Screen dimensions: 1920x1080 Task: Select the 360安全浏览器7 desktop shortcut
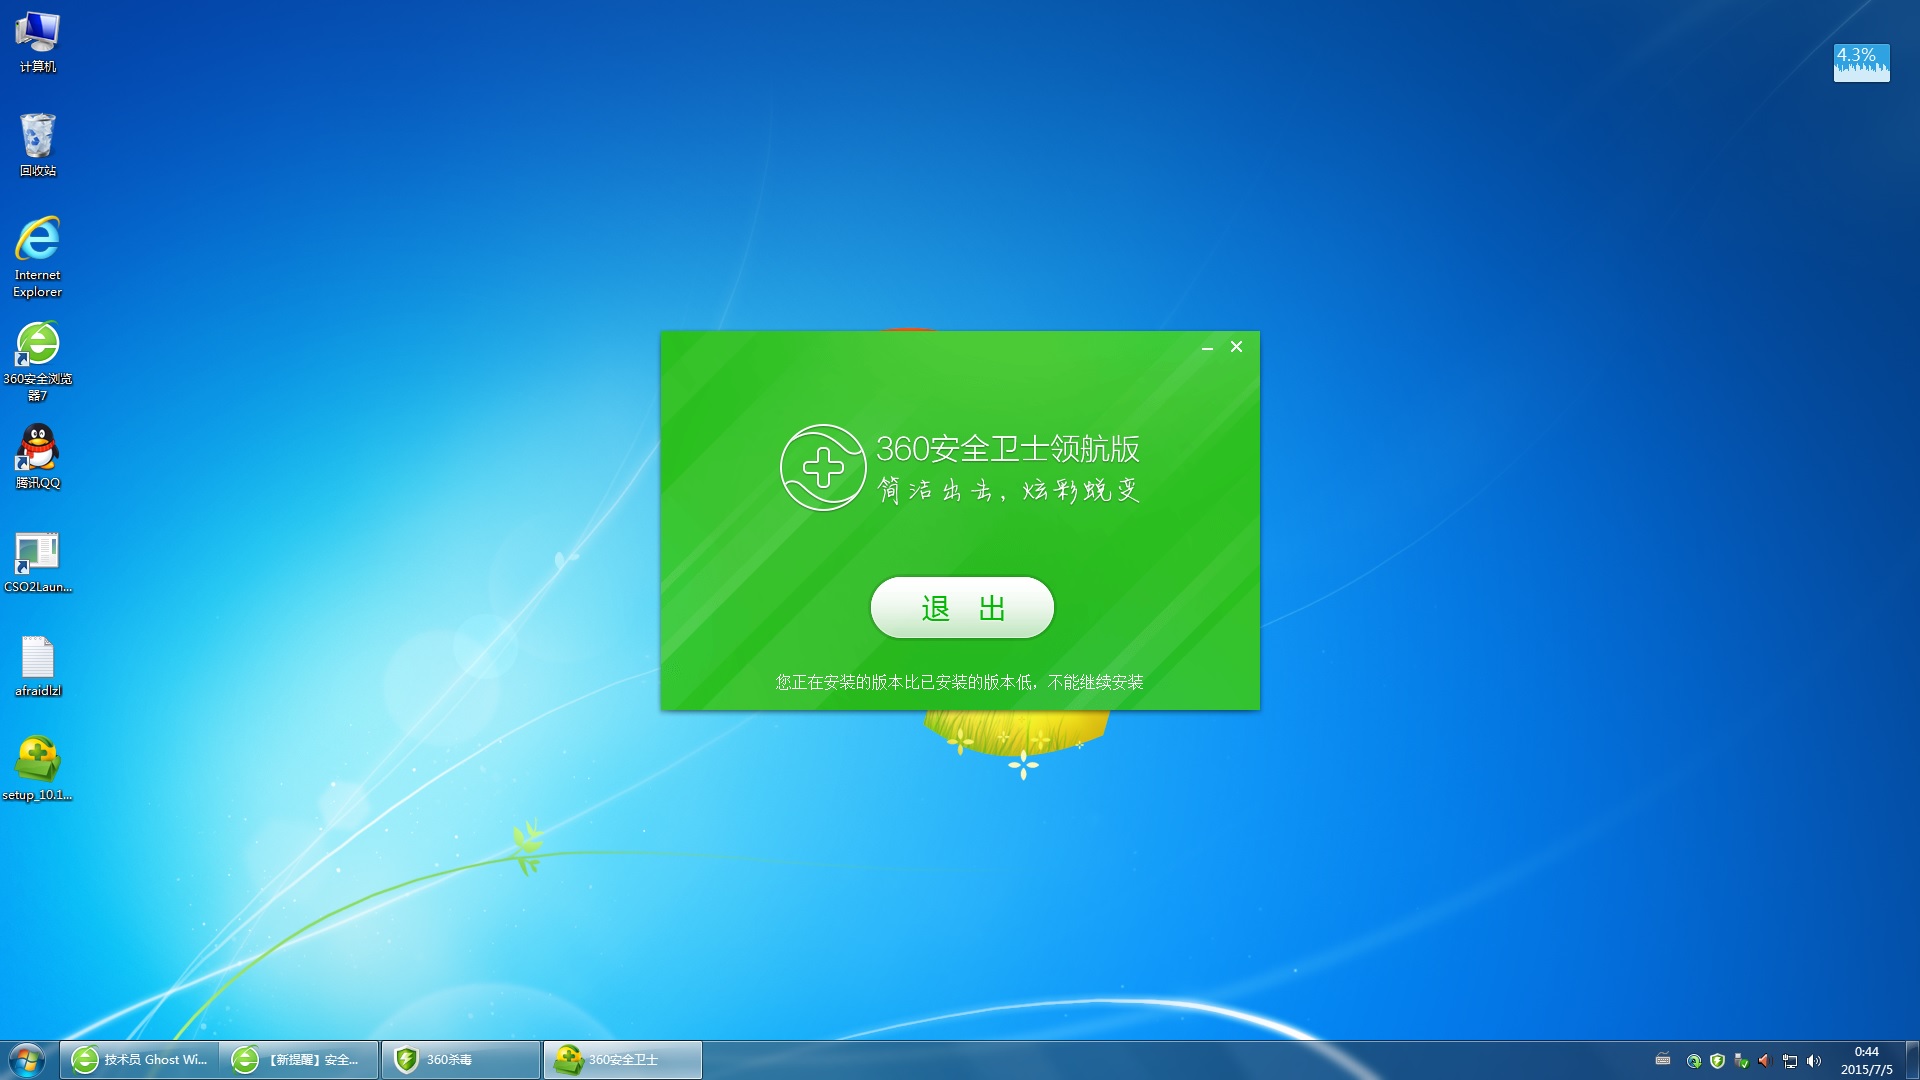(38, 361)
